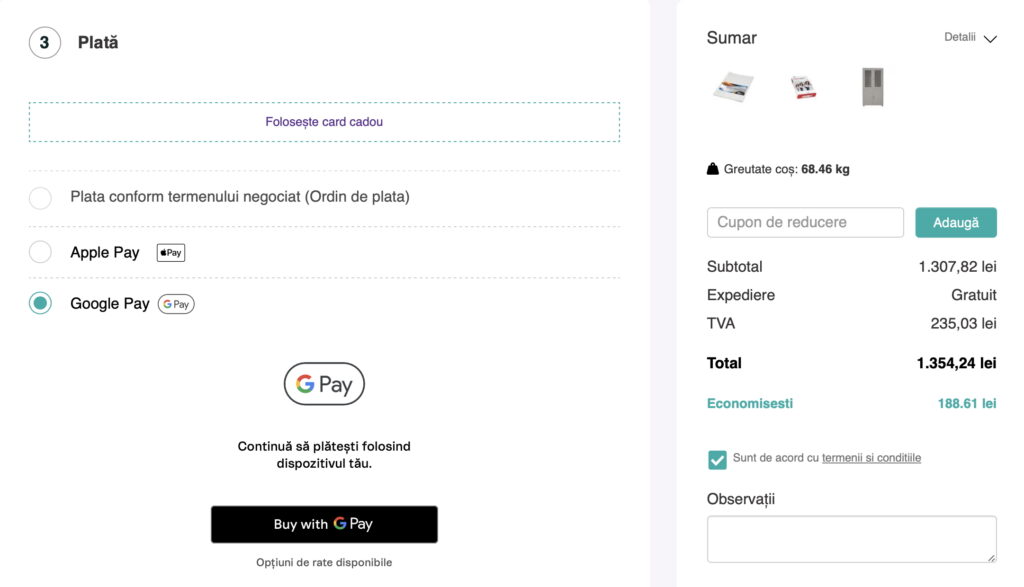Click the step 3 circle indicator
Screen dimensions: 1024x587
(44, 42)
